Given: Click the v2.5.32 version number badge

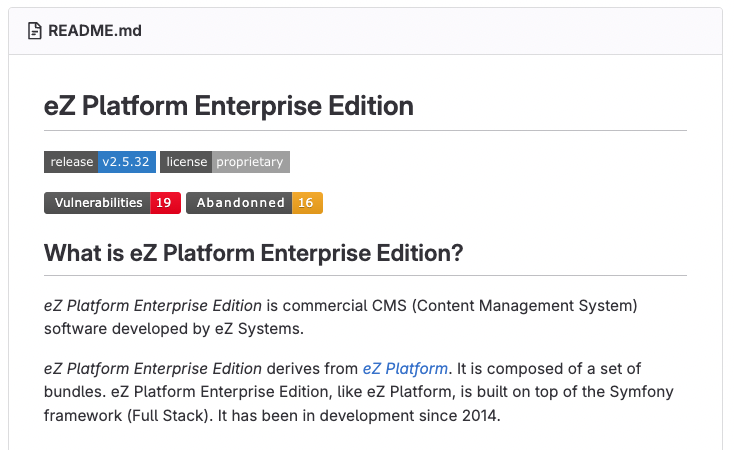Looking at the screenshot, I should (x=126, y=161).
